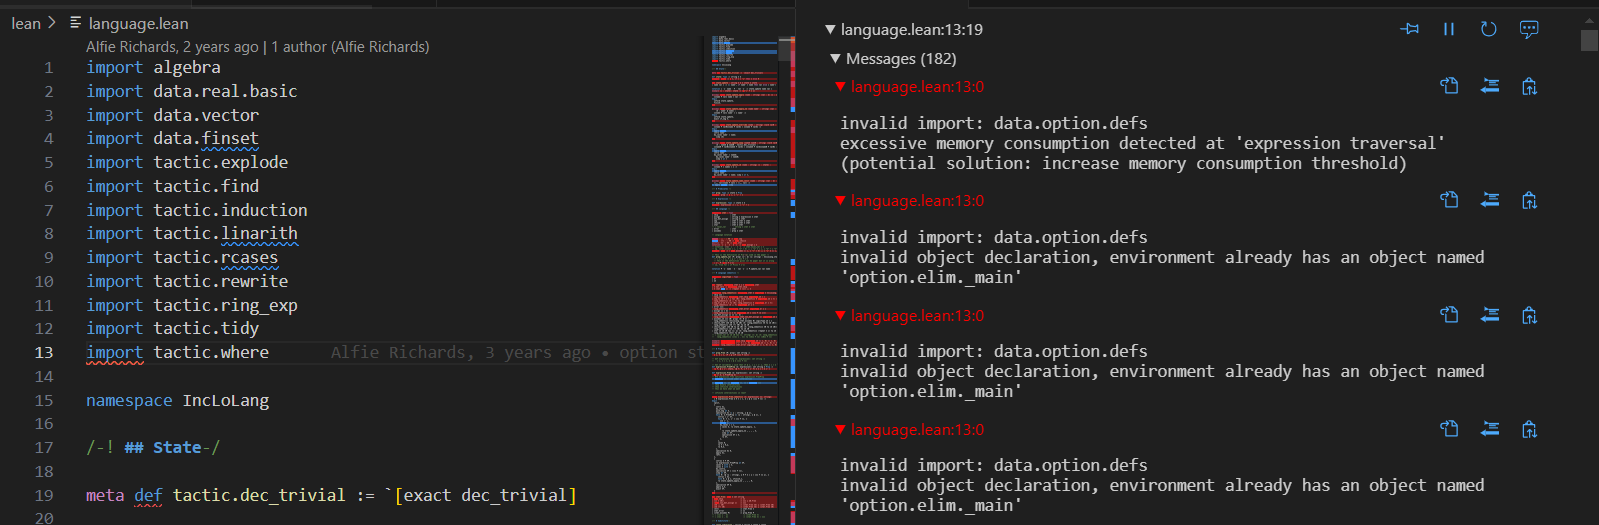Click clipboard icon on the third error message
This screenshot has width=1599, height=525.
point(1529,316)
